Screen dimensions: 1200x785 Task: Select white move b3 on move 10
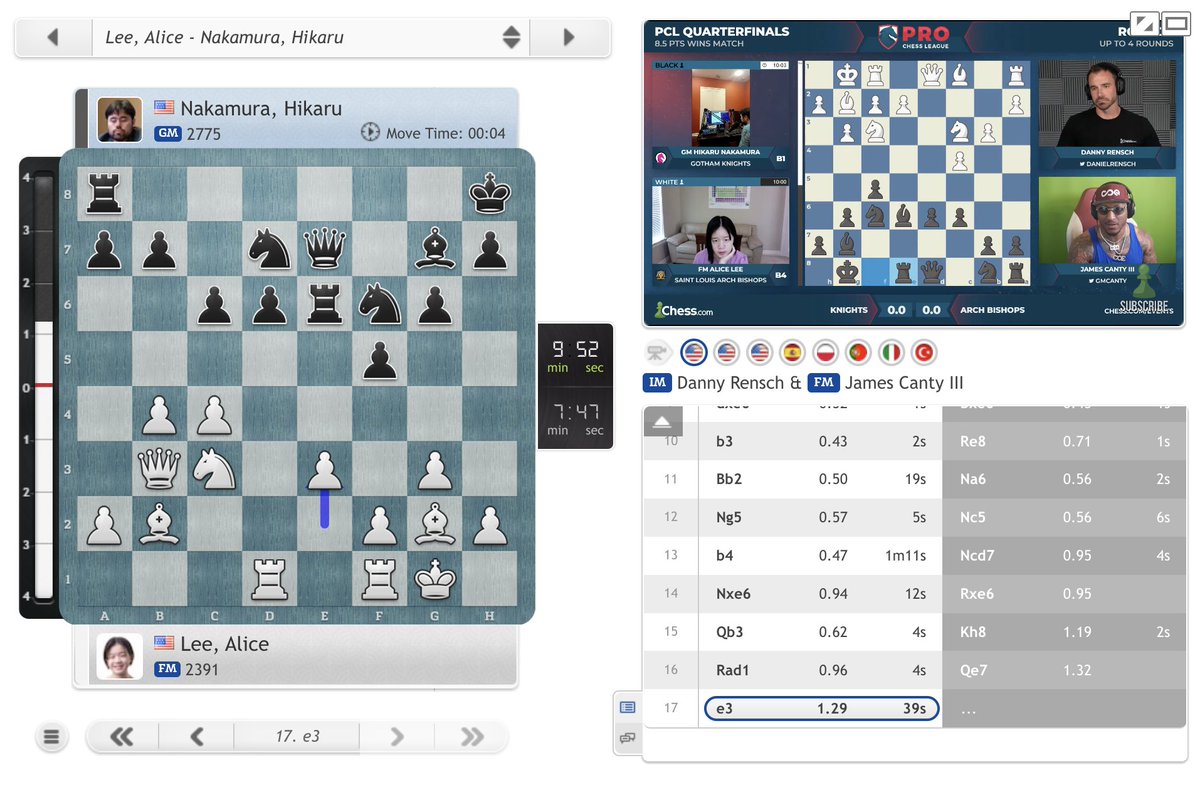(x=822, y=441)
